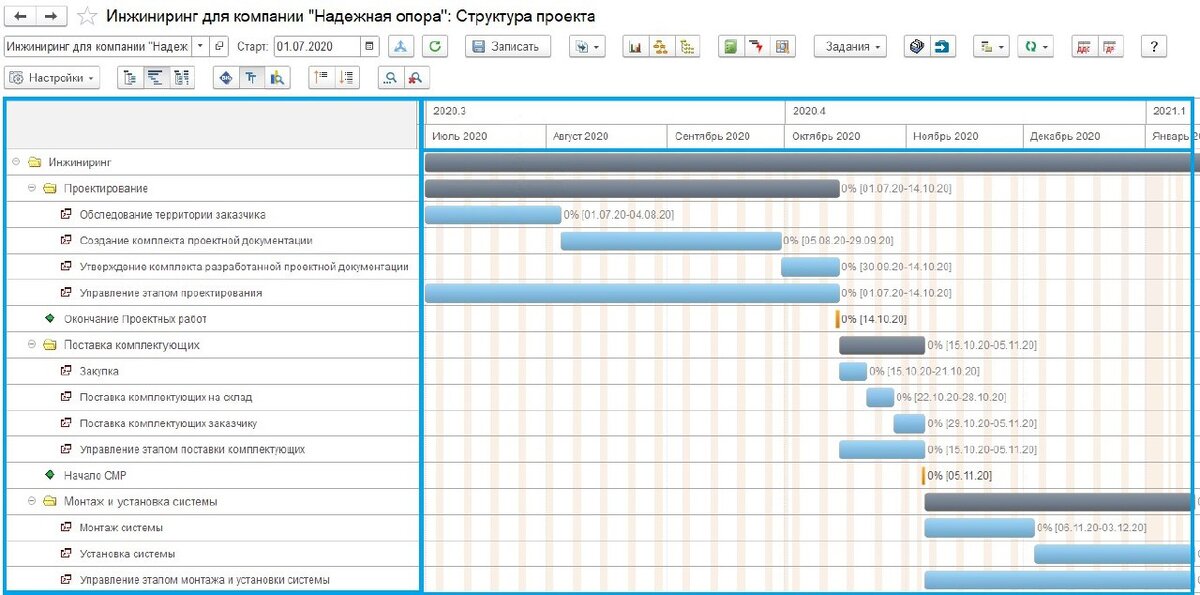1200x595 pixels.
Task: Click quarter header 2020.4
Action: 966,111
